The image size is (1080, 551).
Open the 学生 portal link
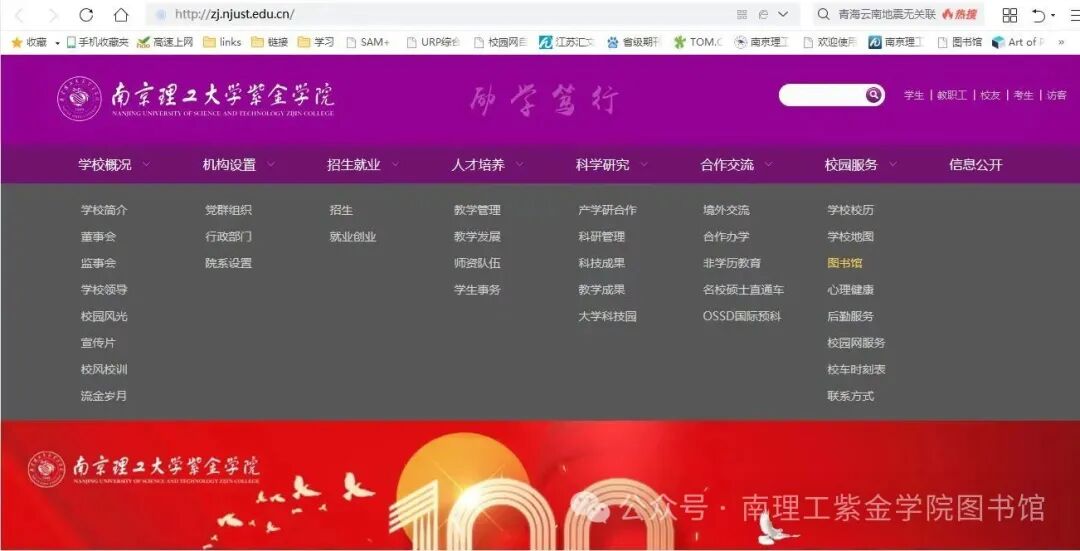[x=913, y=96]
